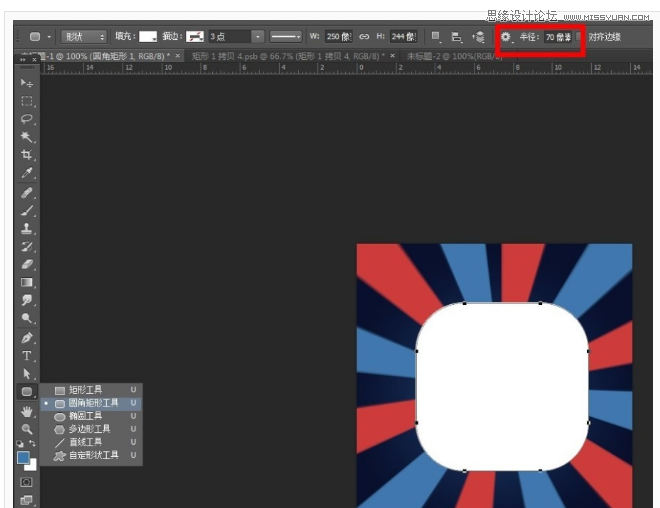Select the Rectangular Marquee tool

(x=27, y=101)
